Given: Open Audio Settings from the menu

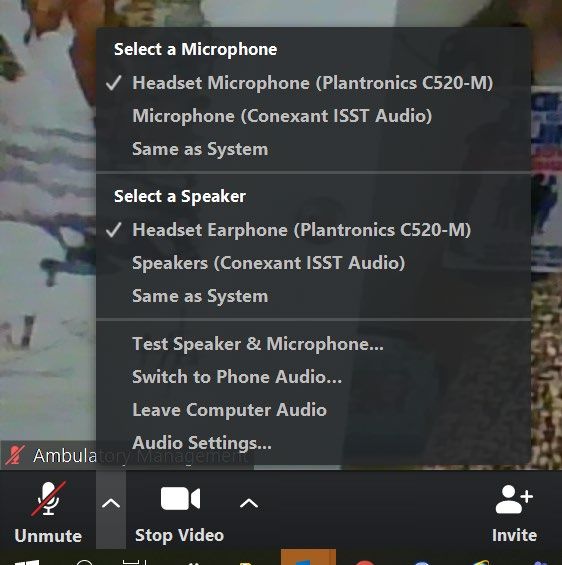Looking at the screenshot, I should pos(313,443).
